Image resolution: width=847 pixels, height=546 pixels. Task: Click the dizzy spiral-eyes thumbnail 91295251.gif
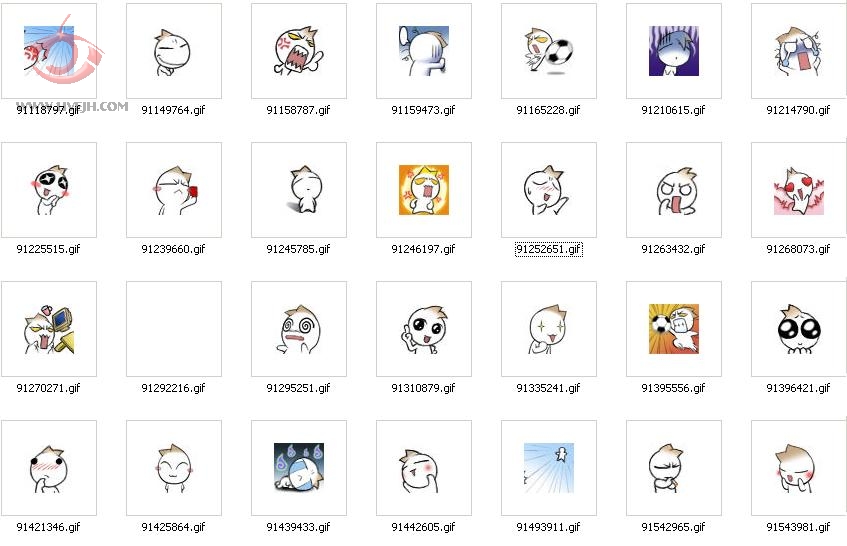tap(299, 329)
